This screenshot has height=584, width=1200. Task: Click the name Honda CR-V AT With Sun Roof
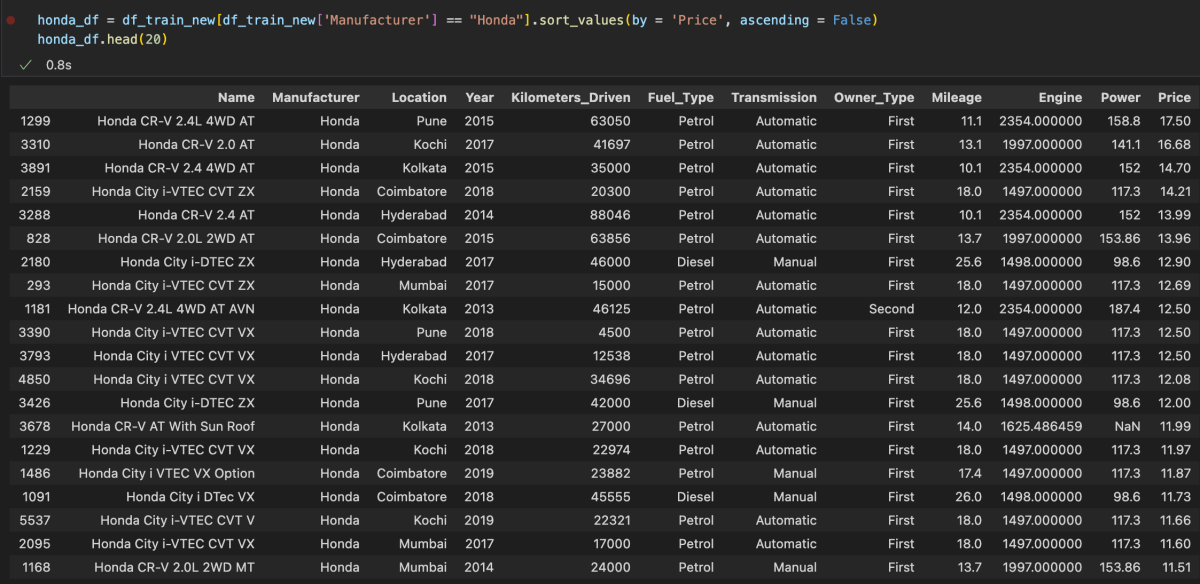[163, 426]
